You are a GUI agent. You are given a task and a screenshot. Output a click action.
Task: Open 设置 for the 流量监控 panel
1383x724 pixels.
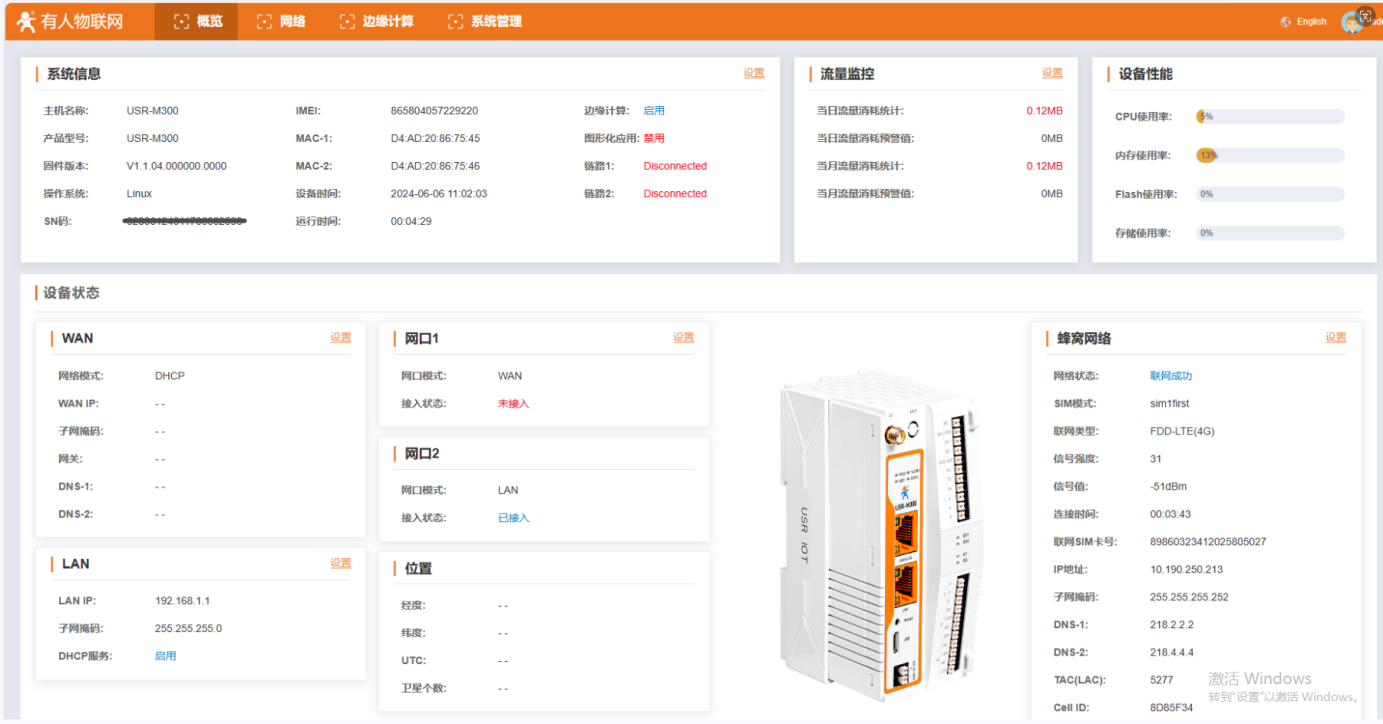(x=1052, y=73)
